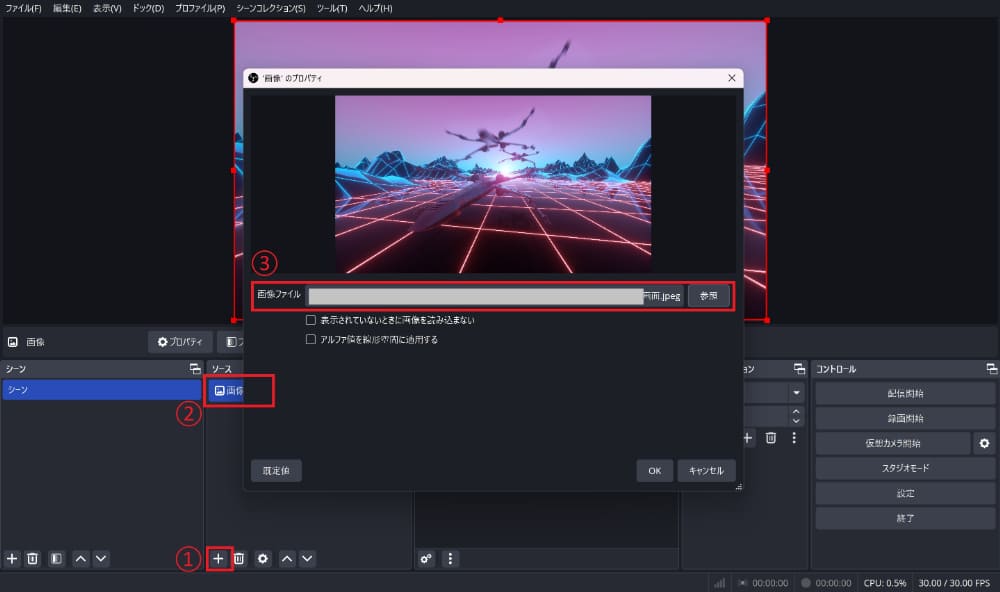The height and width of the screenshot is (592, 1000).
Task: Add a scene transition with the plus icon
Action: [748, 438]
